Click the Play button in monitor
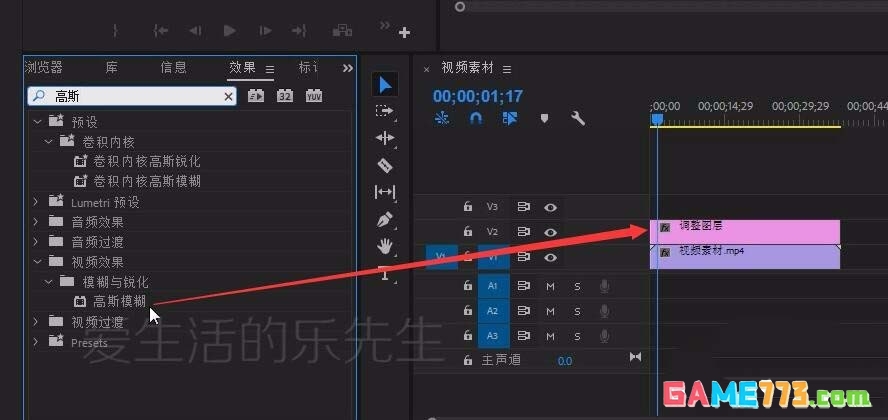Viewport: 888px width, 420px height. 229,31
